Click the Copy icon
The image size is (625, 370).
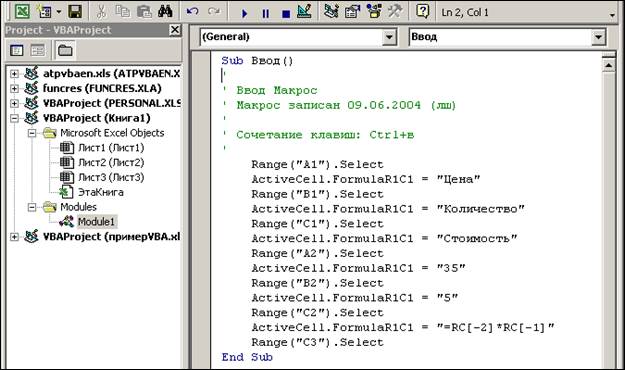[122, 12]
